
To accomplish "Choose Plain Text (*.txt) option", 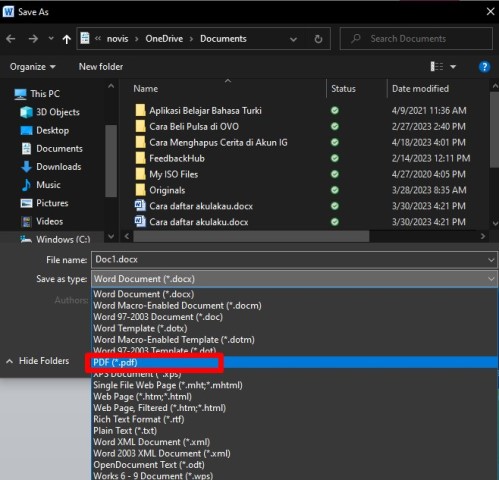I will pos(295,431).
